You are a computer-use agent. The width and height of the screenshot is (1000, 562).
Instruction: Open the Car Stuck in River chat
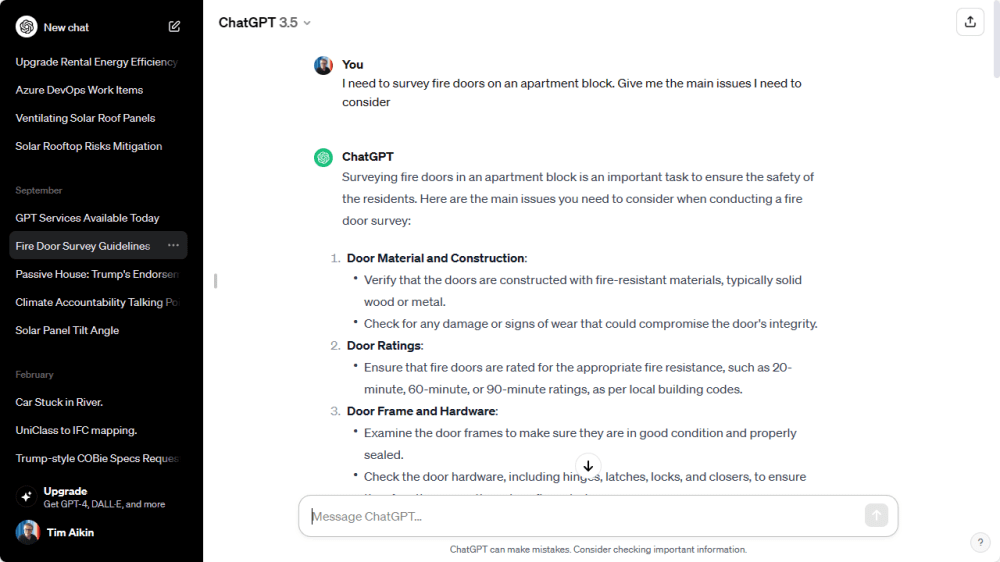coord(59,402)
